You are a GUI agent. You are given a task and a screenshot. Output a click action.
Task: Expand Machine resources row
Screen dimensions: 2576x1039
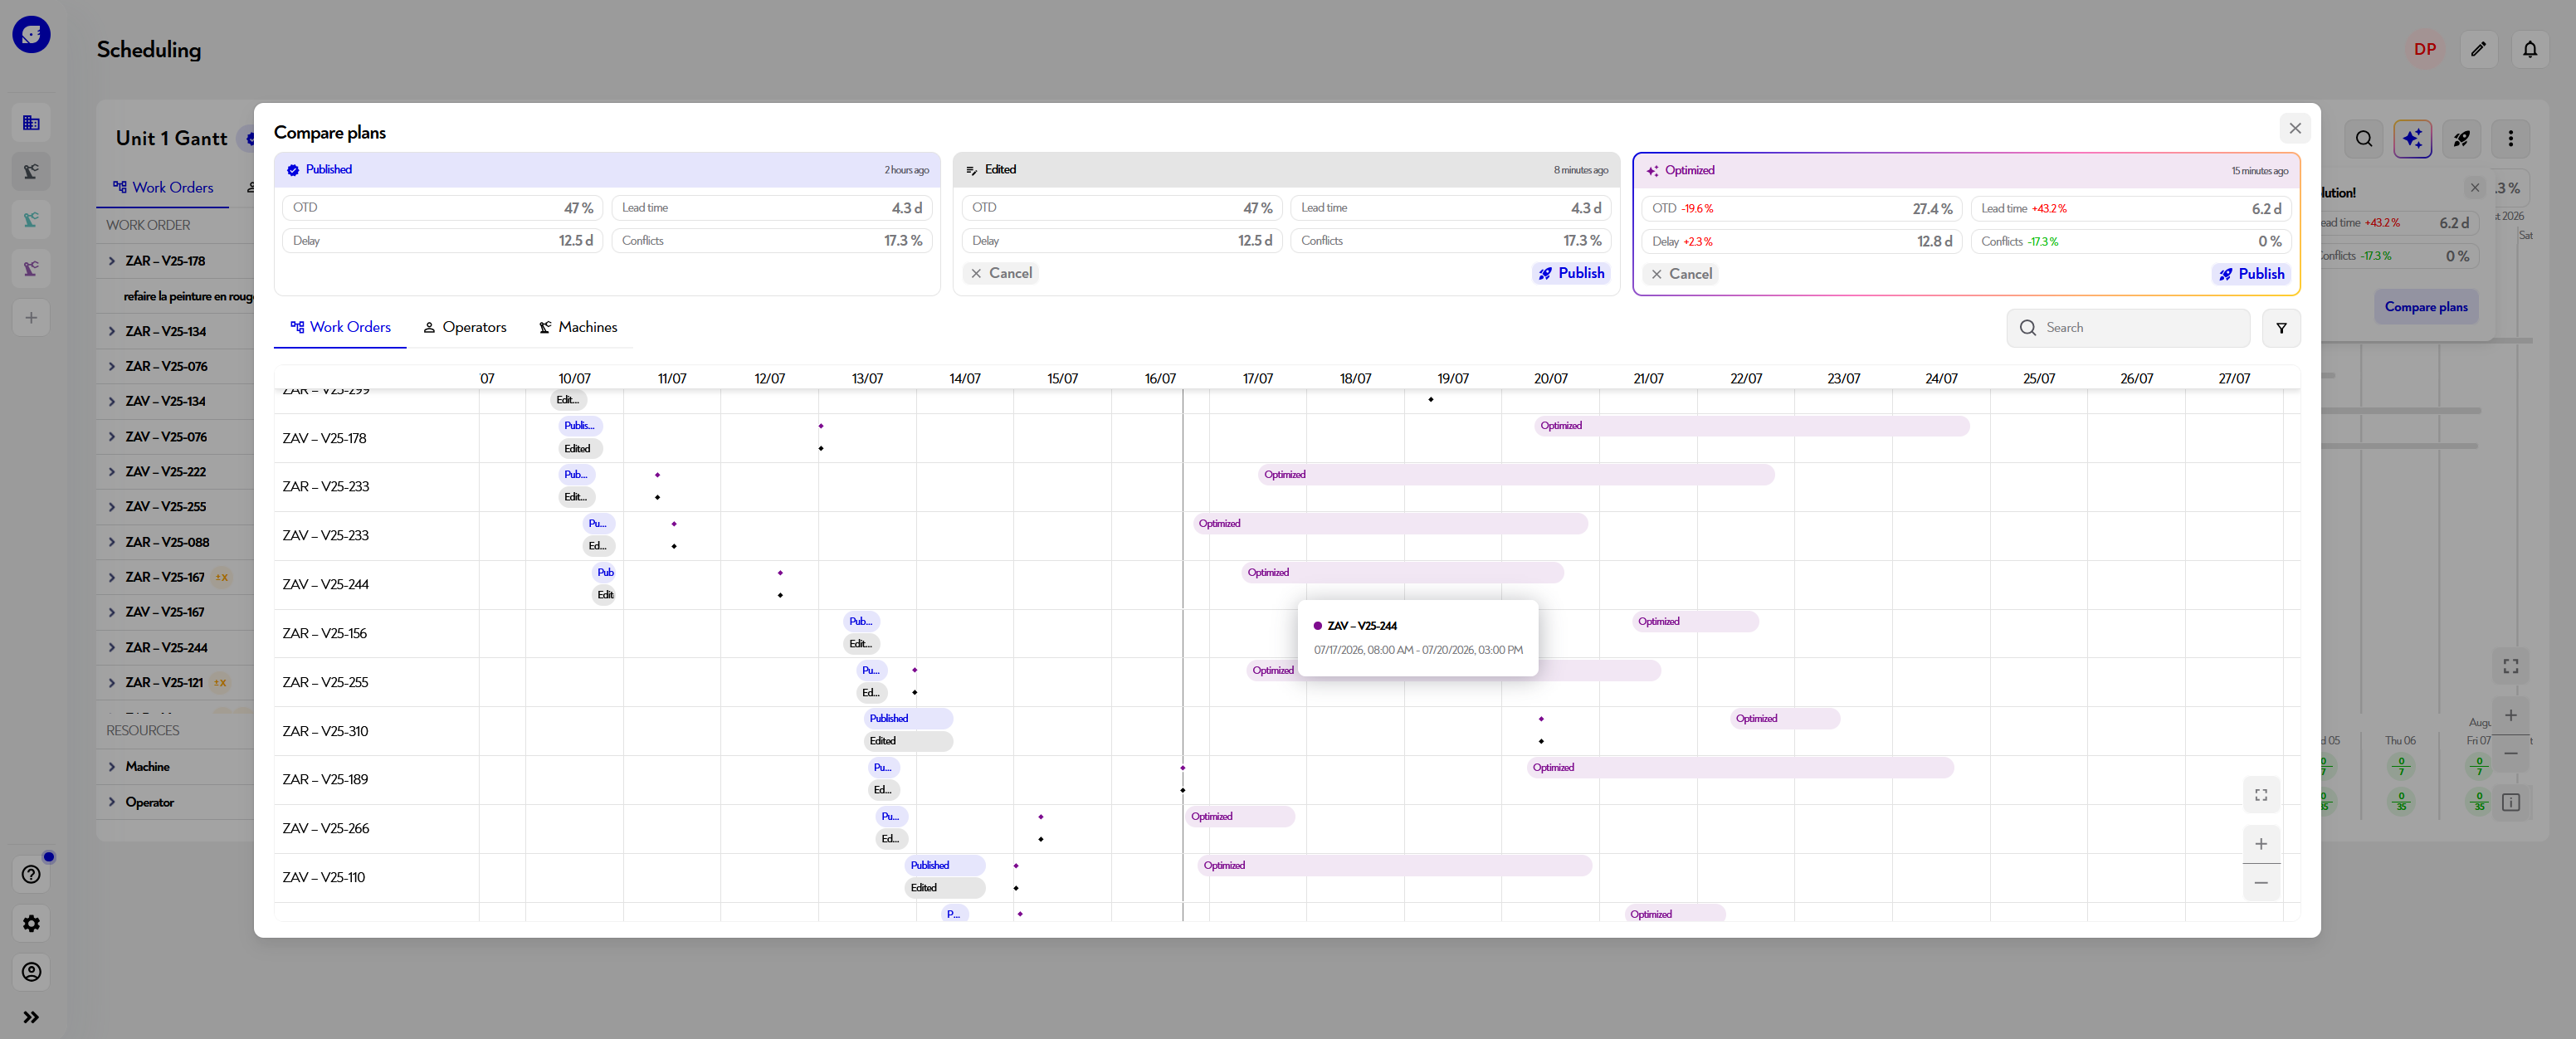point(111,767)
